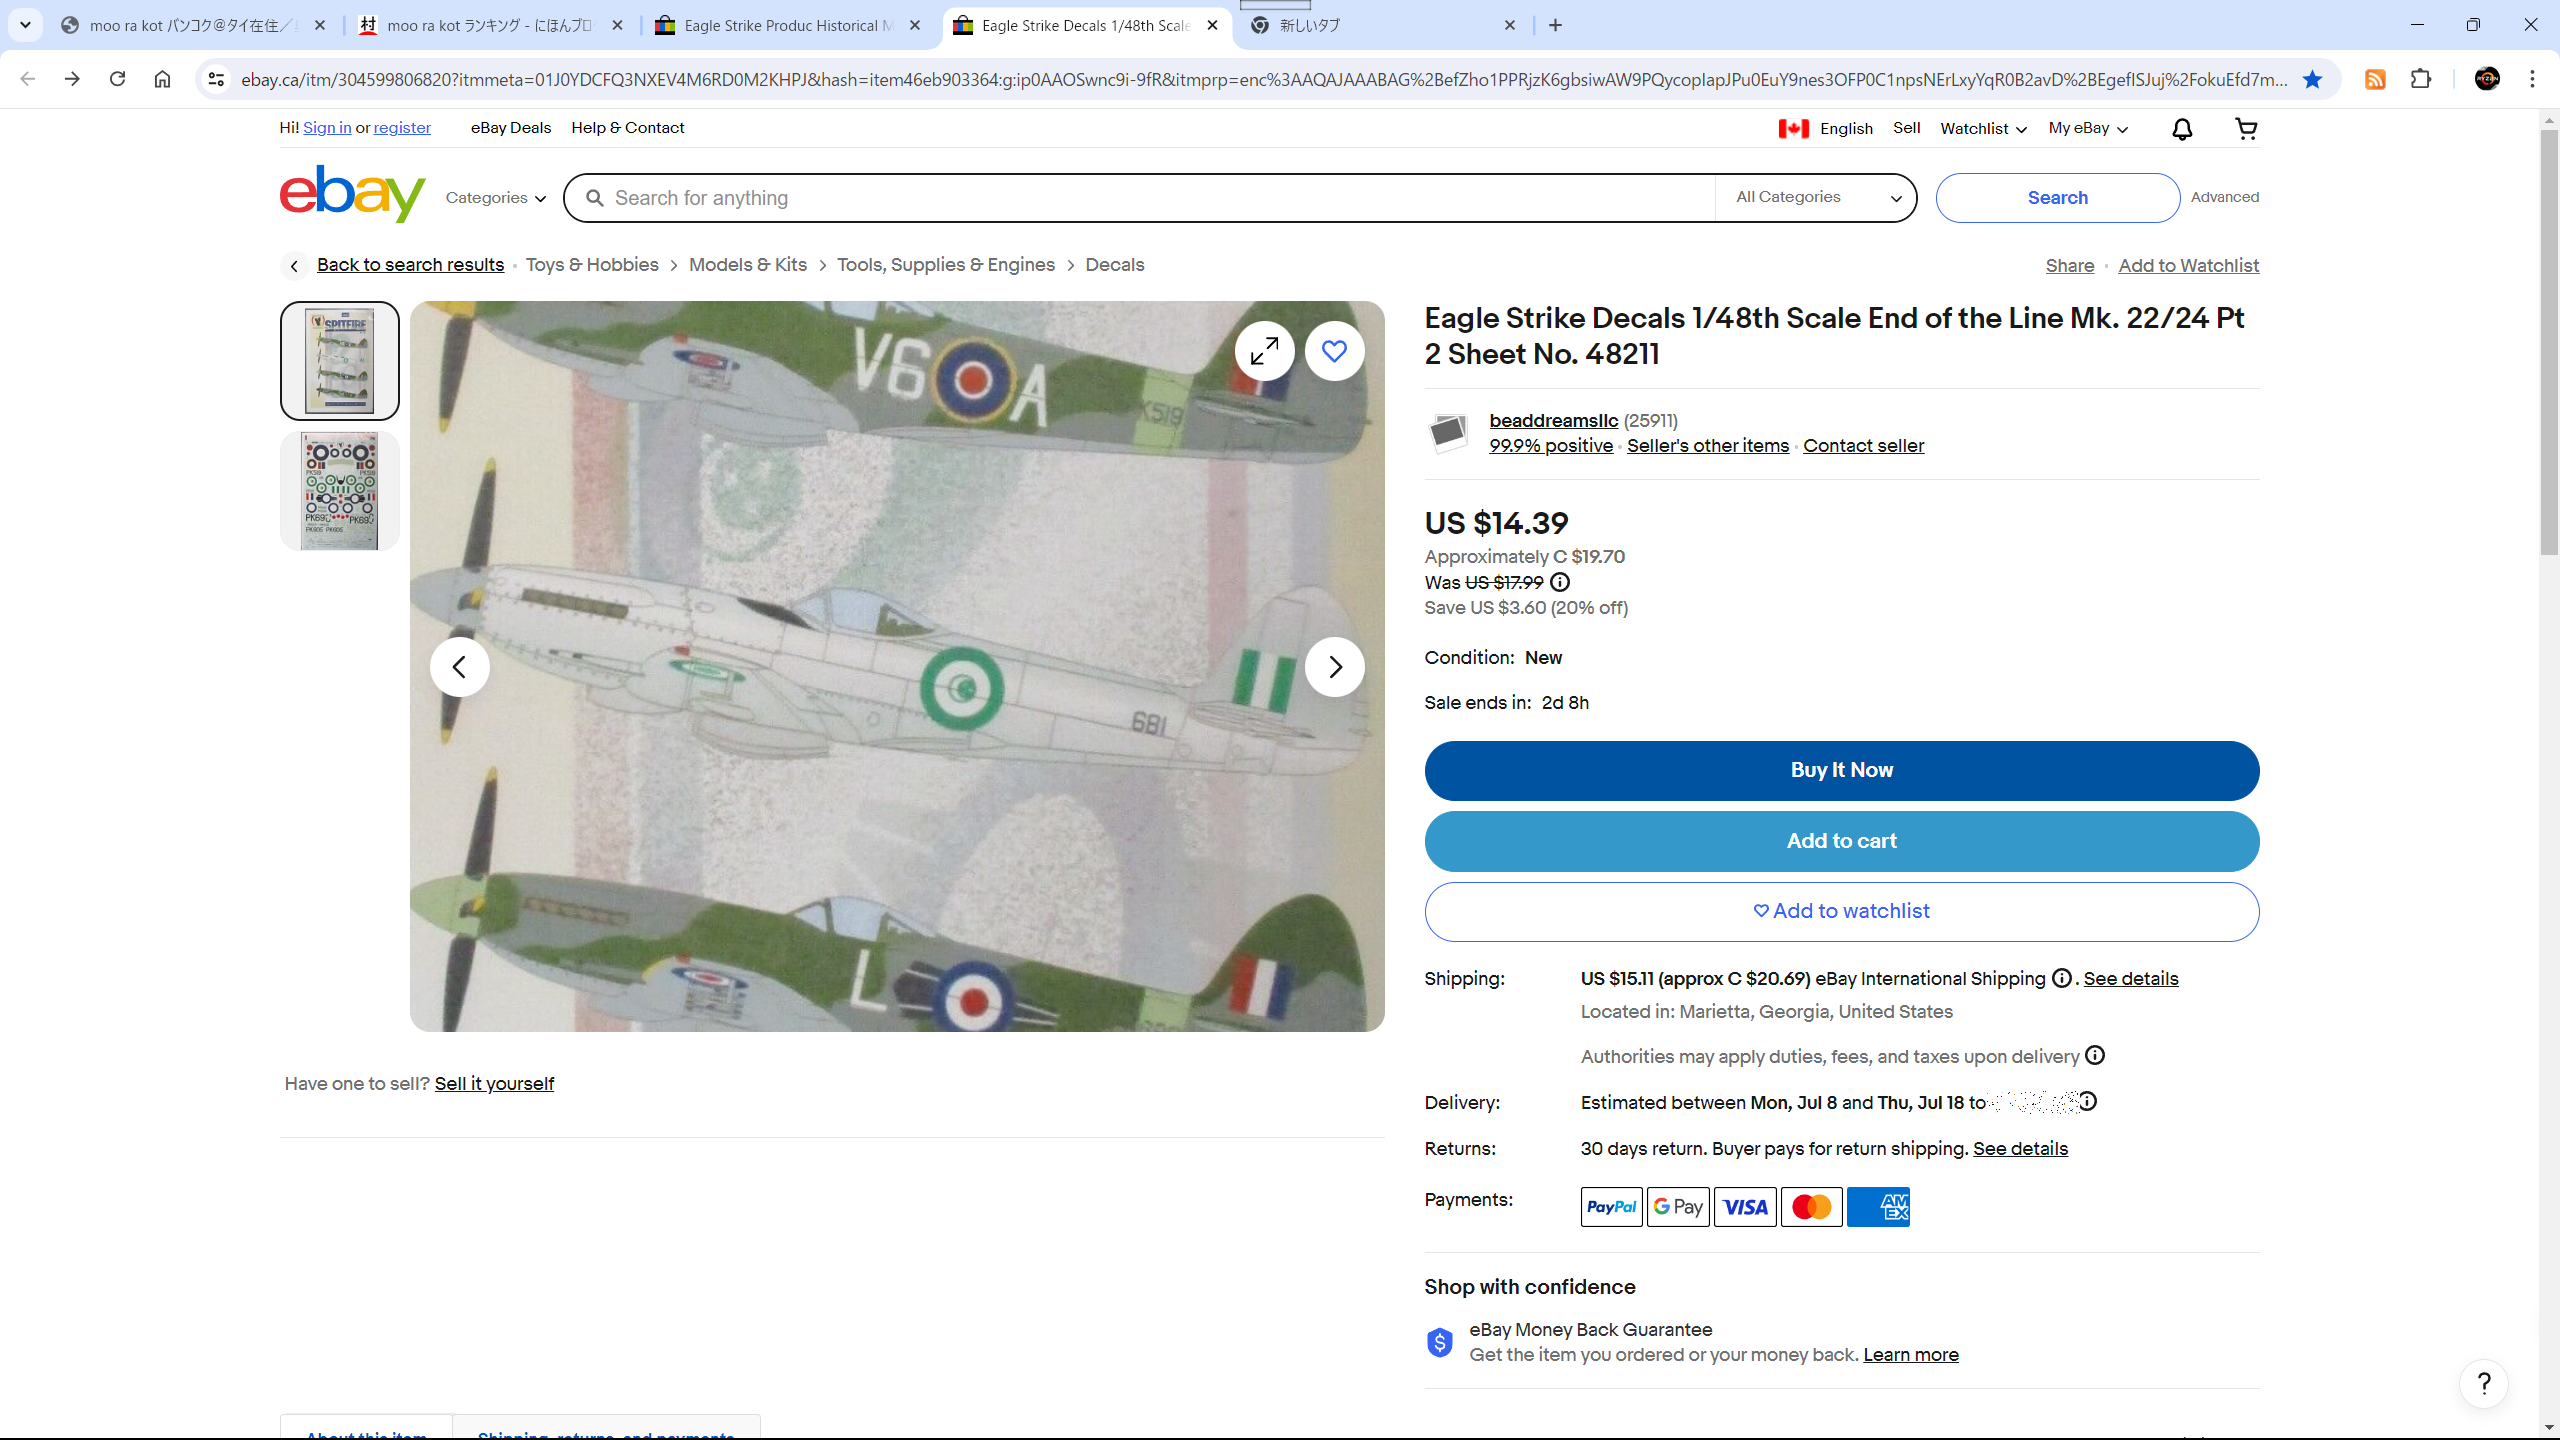
Task: Click Sell link in header
Action: (1906, 128)
